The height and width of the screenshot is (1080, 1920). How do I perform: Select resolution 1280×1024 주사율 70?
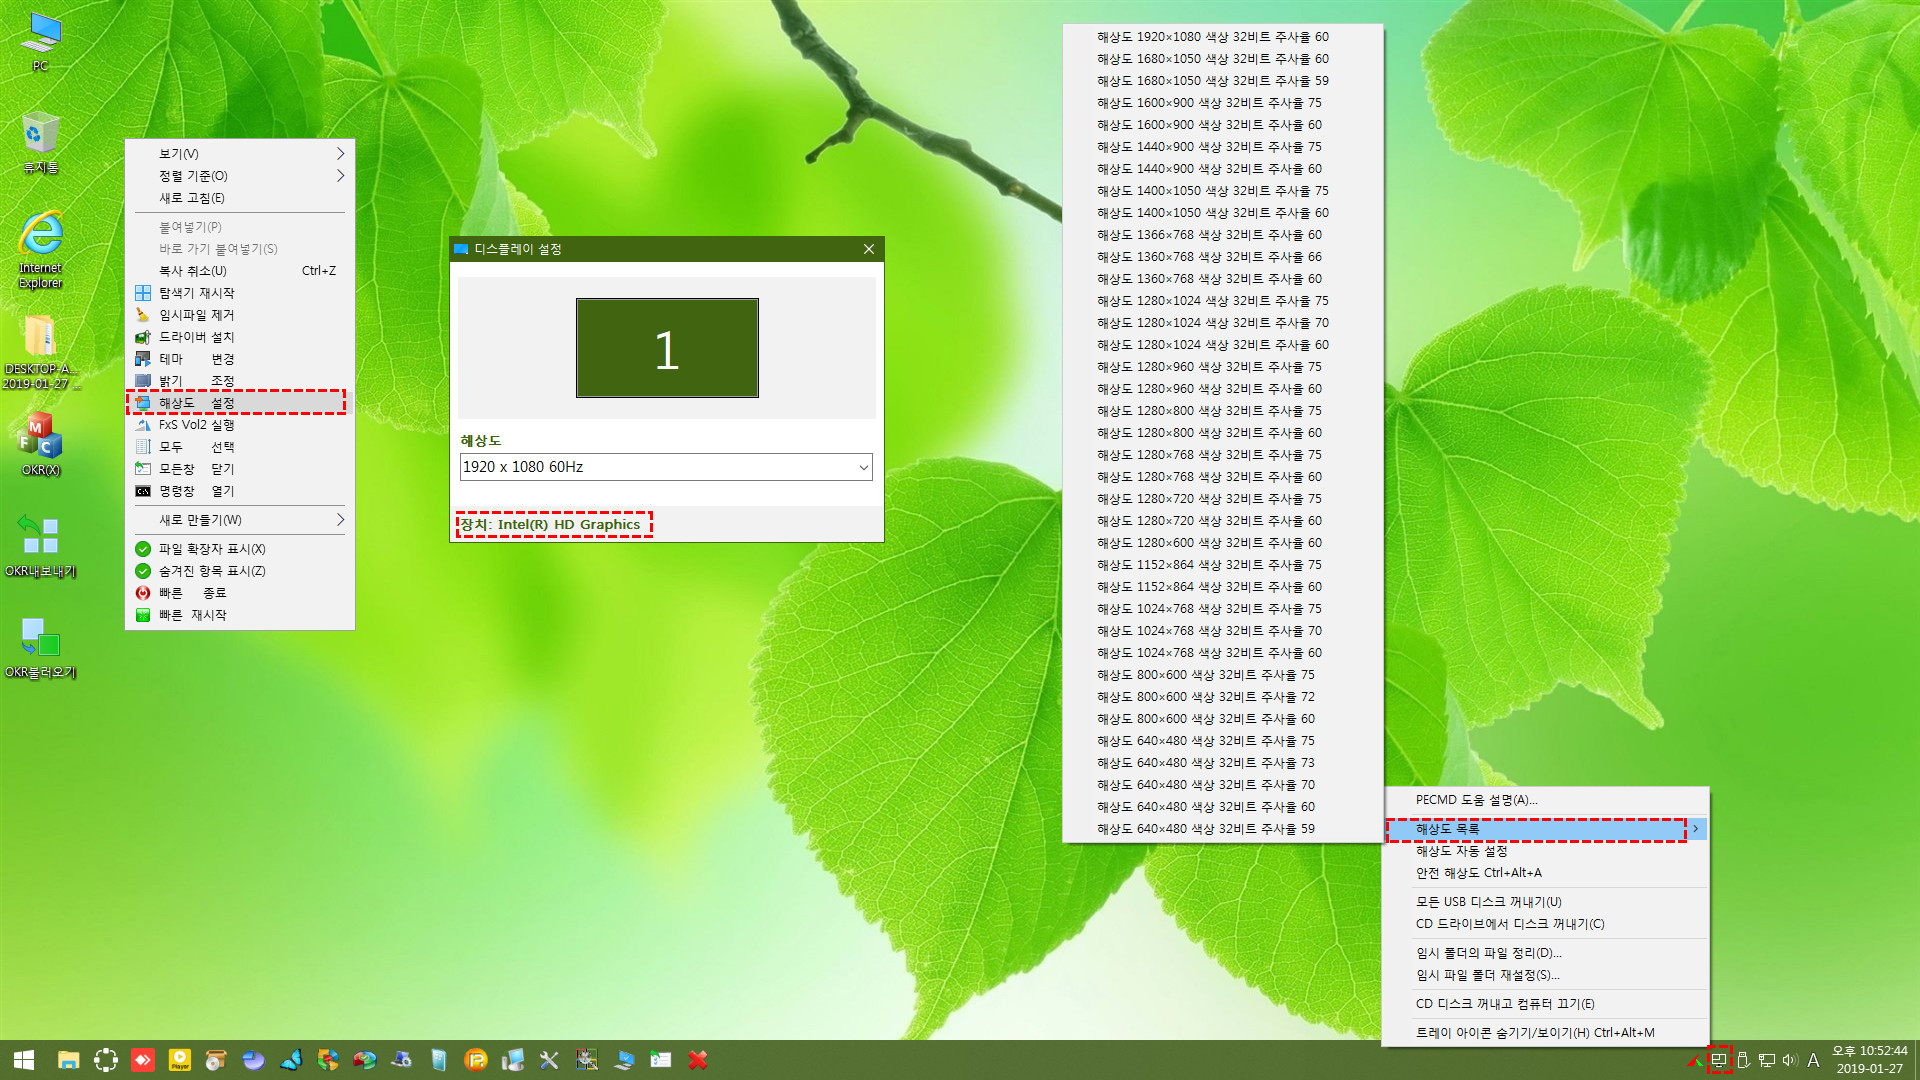(1222, 323)
